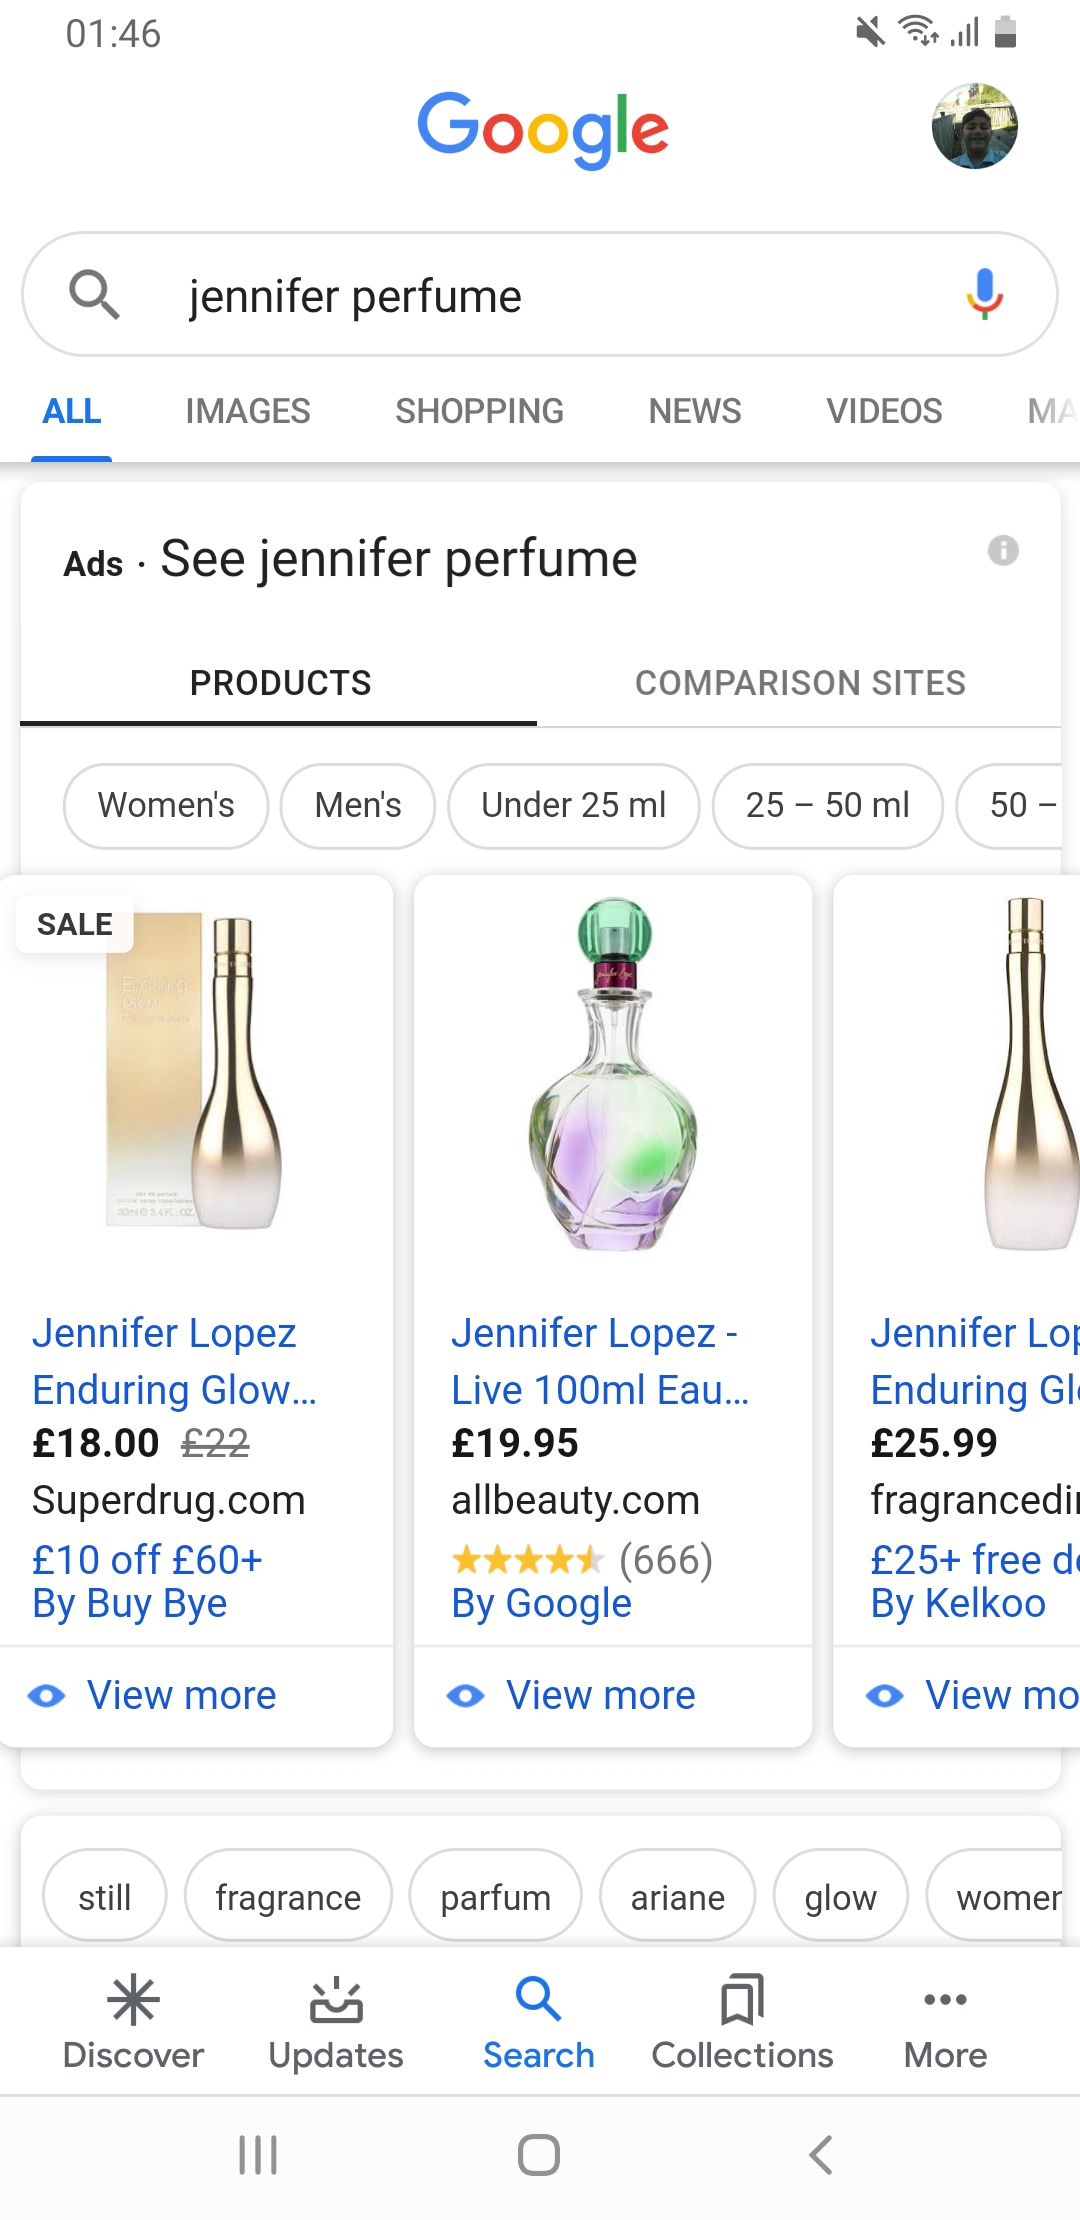1080x2220 pixels.
Task: Tap the ads info icon
Action: (1002, 550)
